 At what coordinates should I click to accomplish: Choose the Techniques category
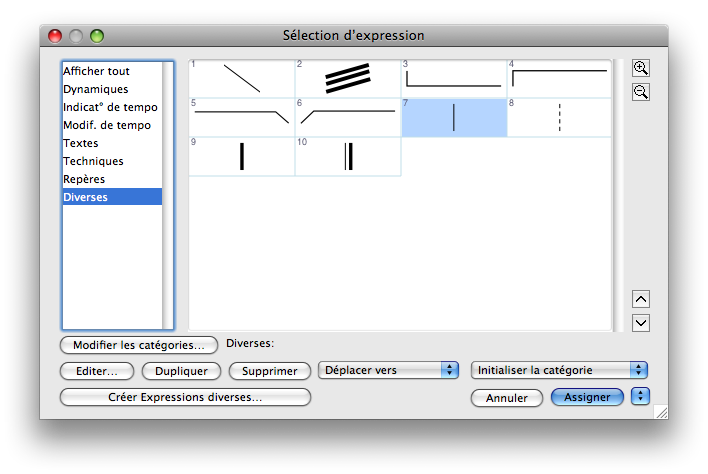94,161
